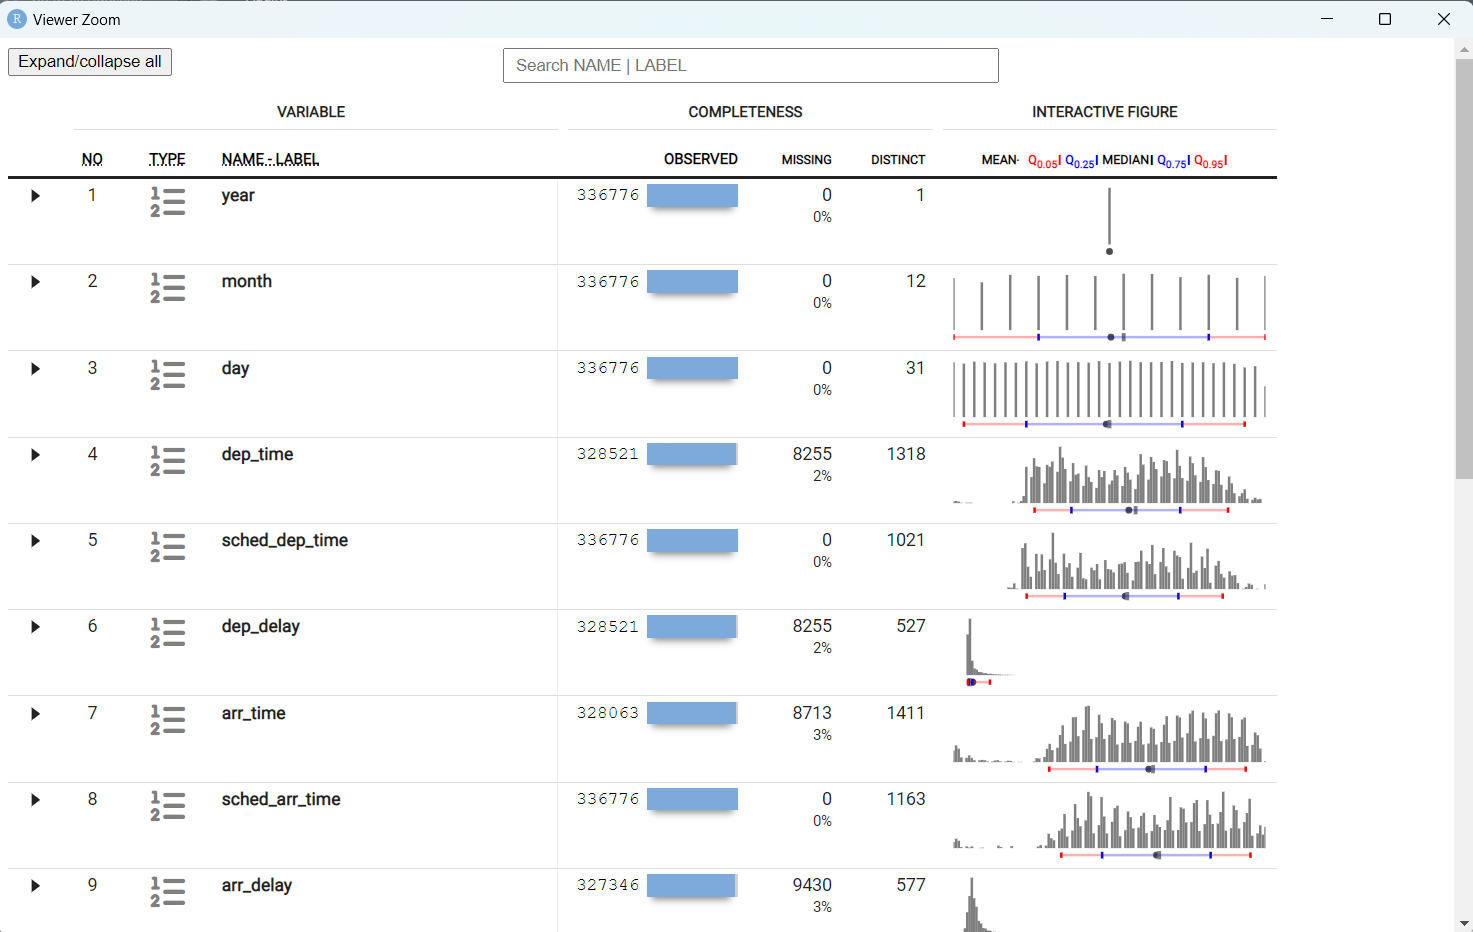Screen dimensions: 1473x932
Task: Click the numeric type icon for sched_arr_time
Action: pos(168,806)
